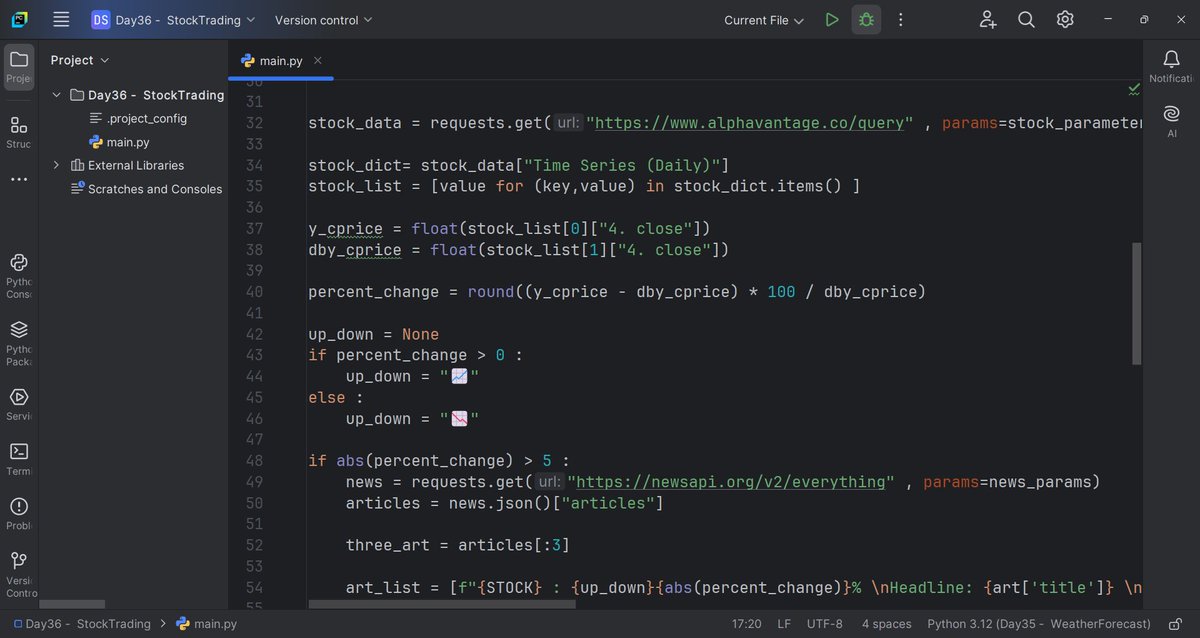Click the chart-down emoji string on line 46
Screen dimensions: 1200x638
coord(460,419)
